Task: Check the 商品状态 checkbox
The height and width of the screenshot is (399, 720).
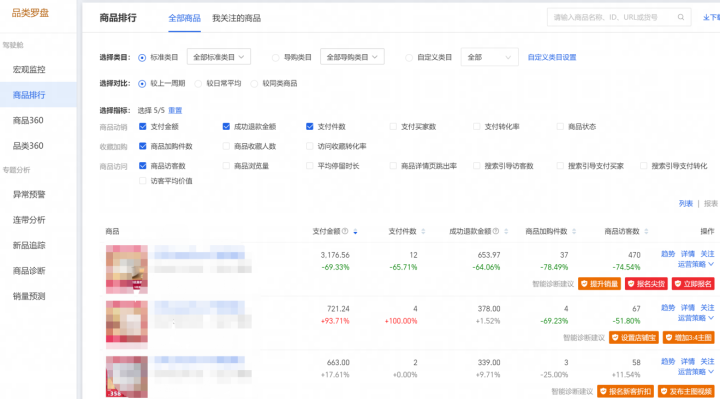Action: 560,126
